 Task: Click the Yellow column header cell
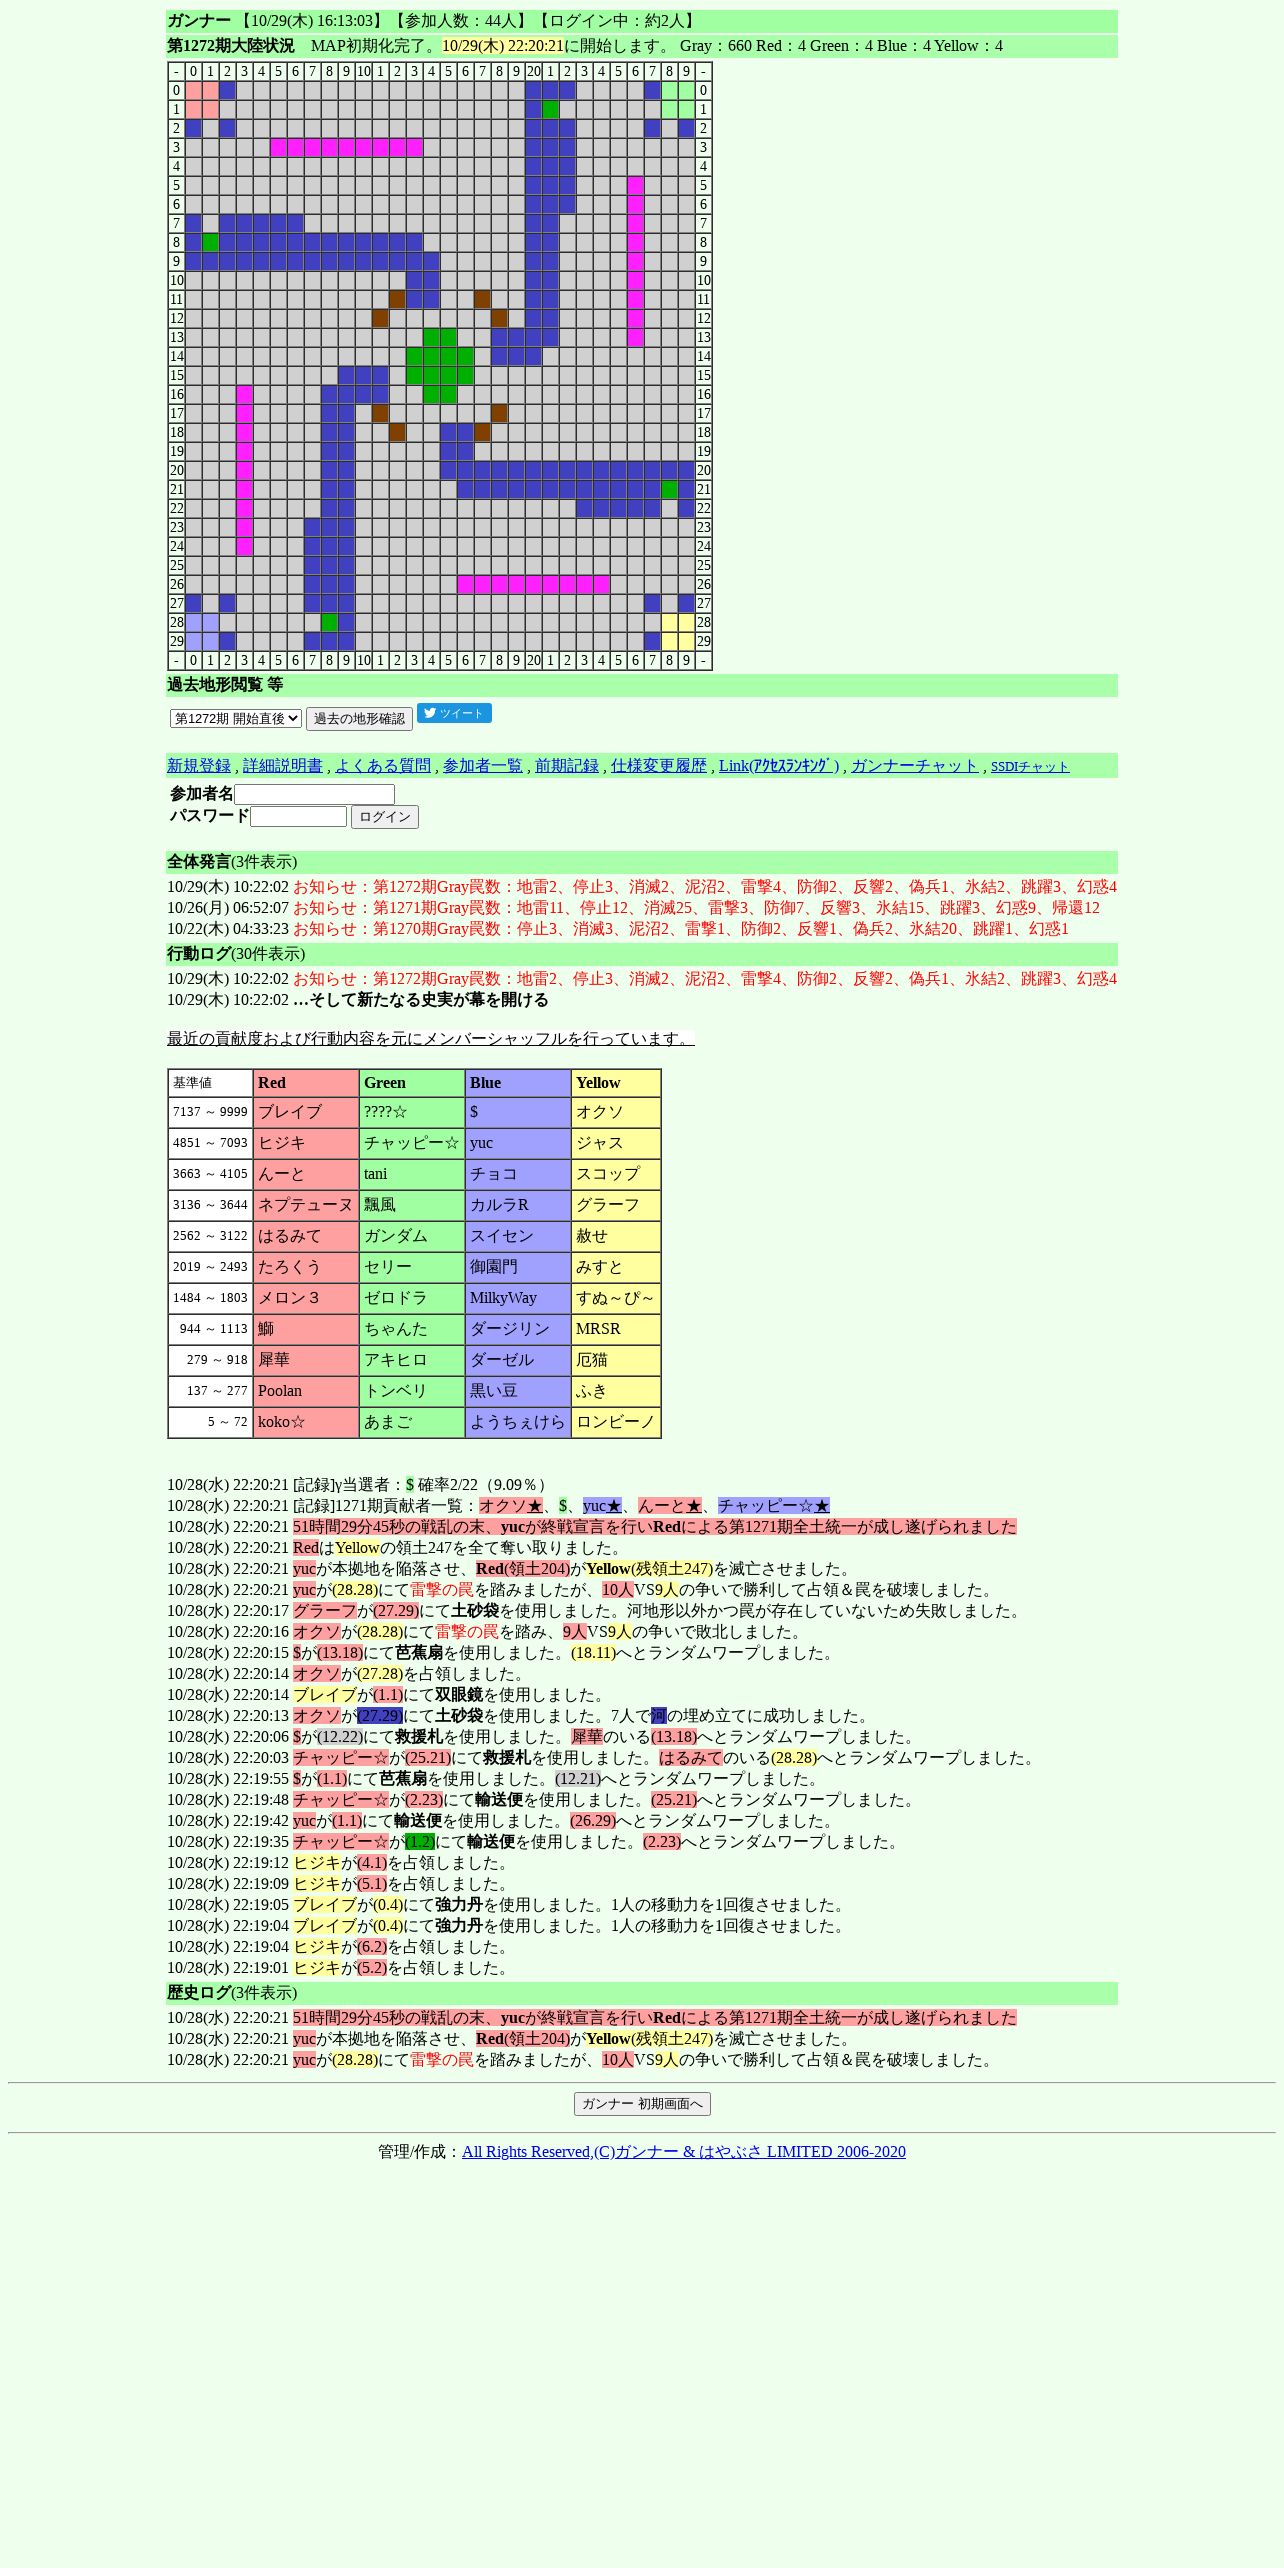(x=616, y=1083)
